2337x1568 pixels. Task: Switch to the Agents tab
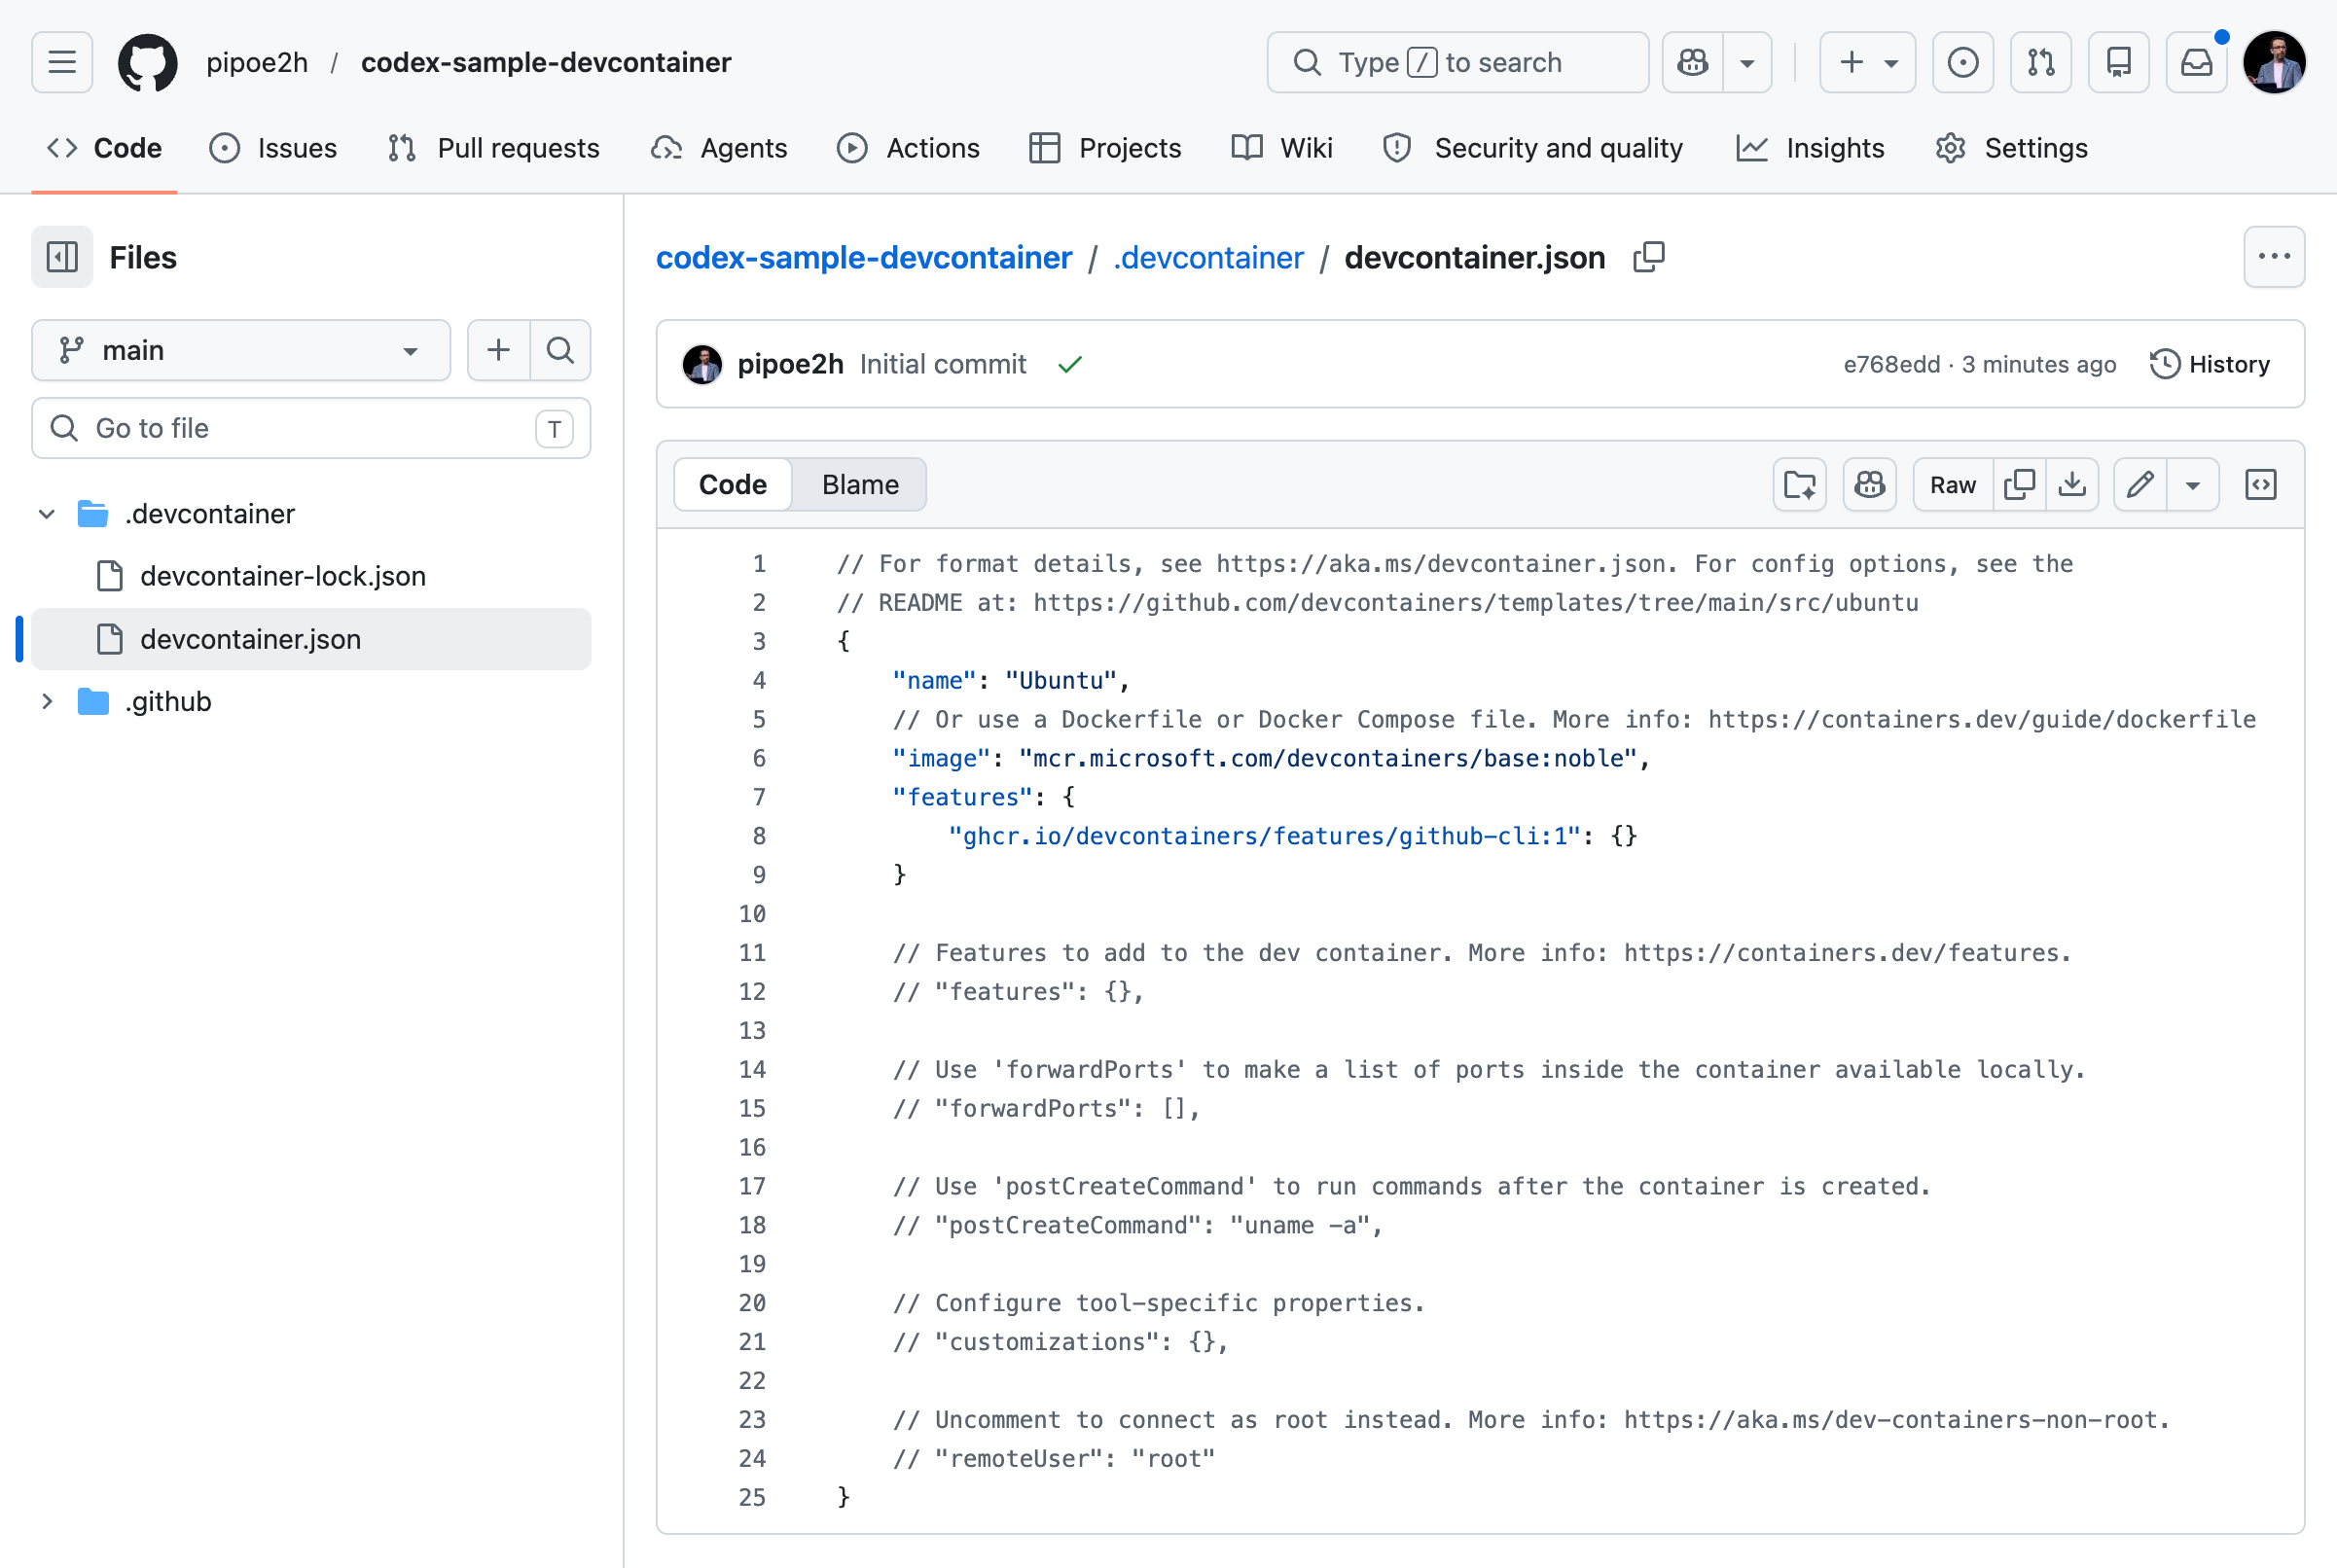click(x=719, y=148)
